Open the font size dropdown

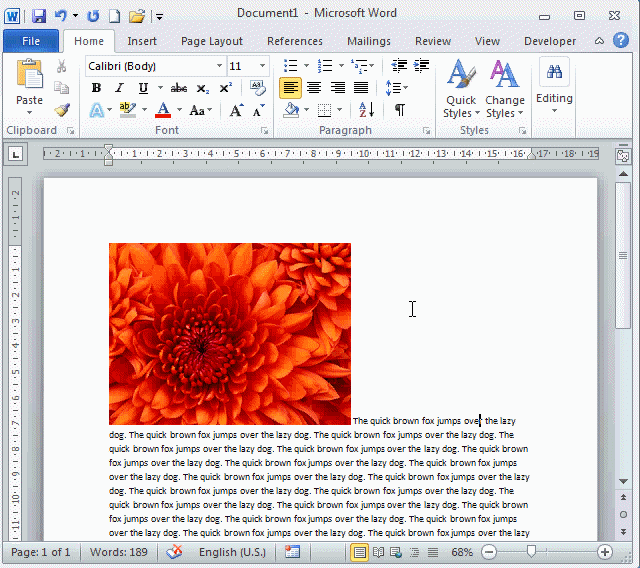tap(263, 66)
